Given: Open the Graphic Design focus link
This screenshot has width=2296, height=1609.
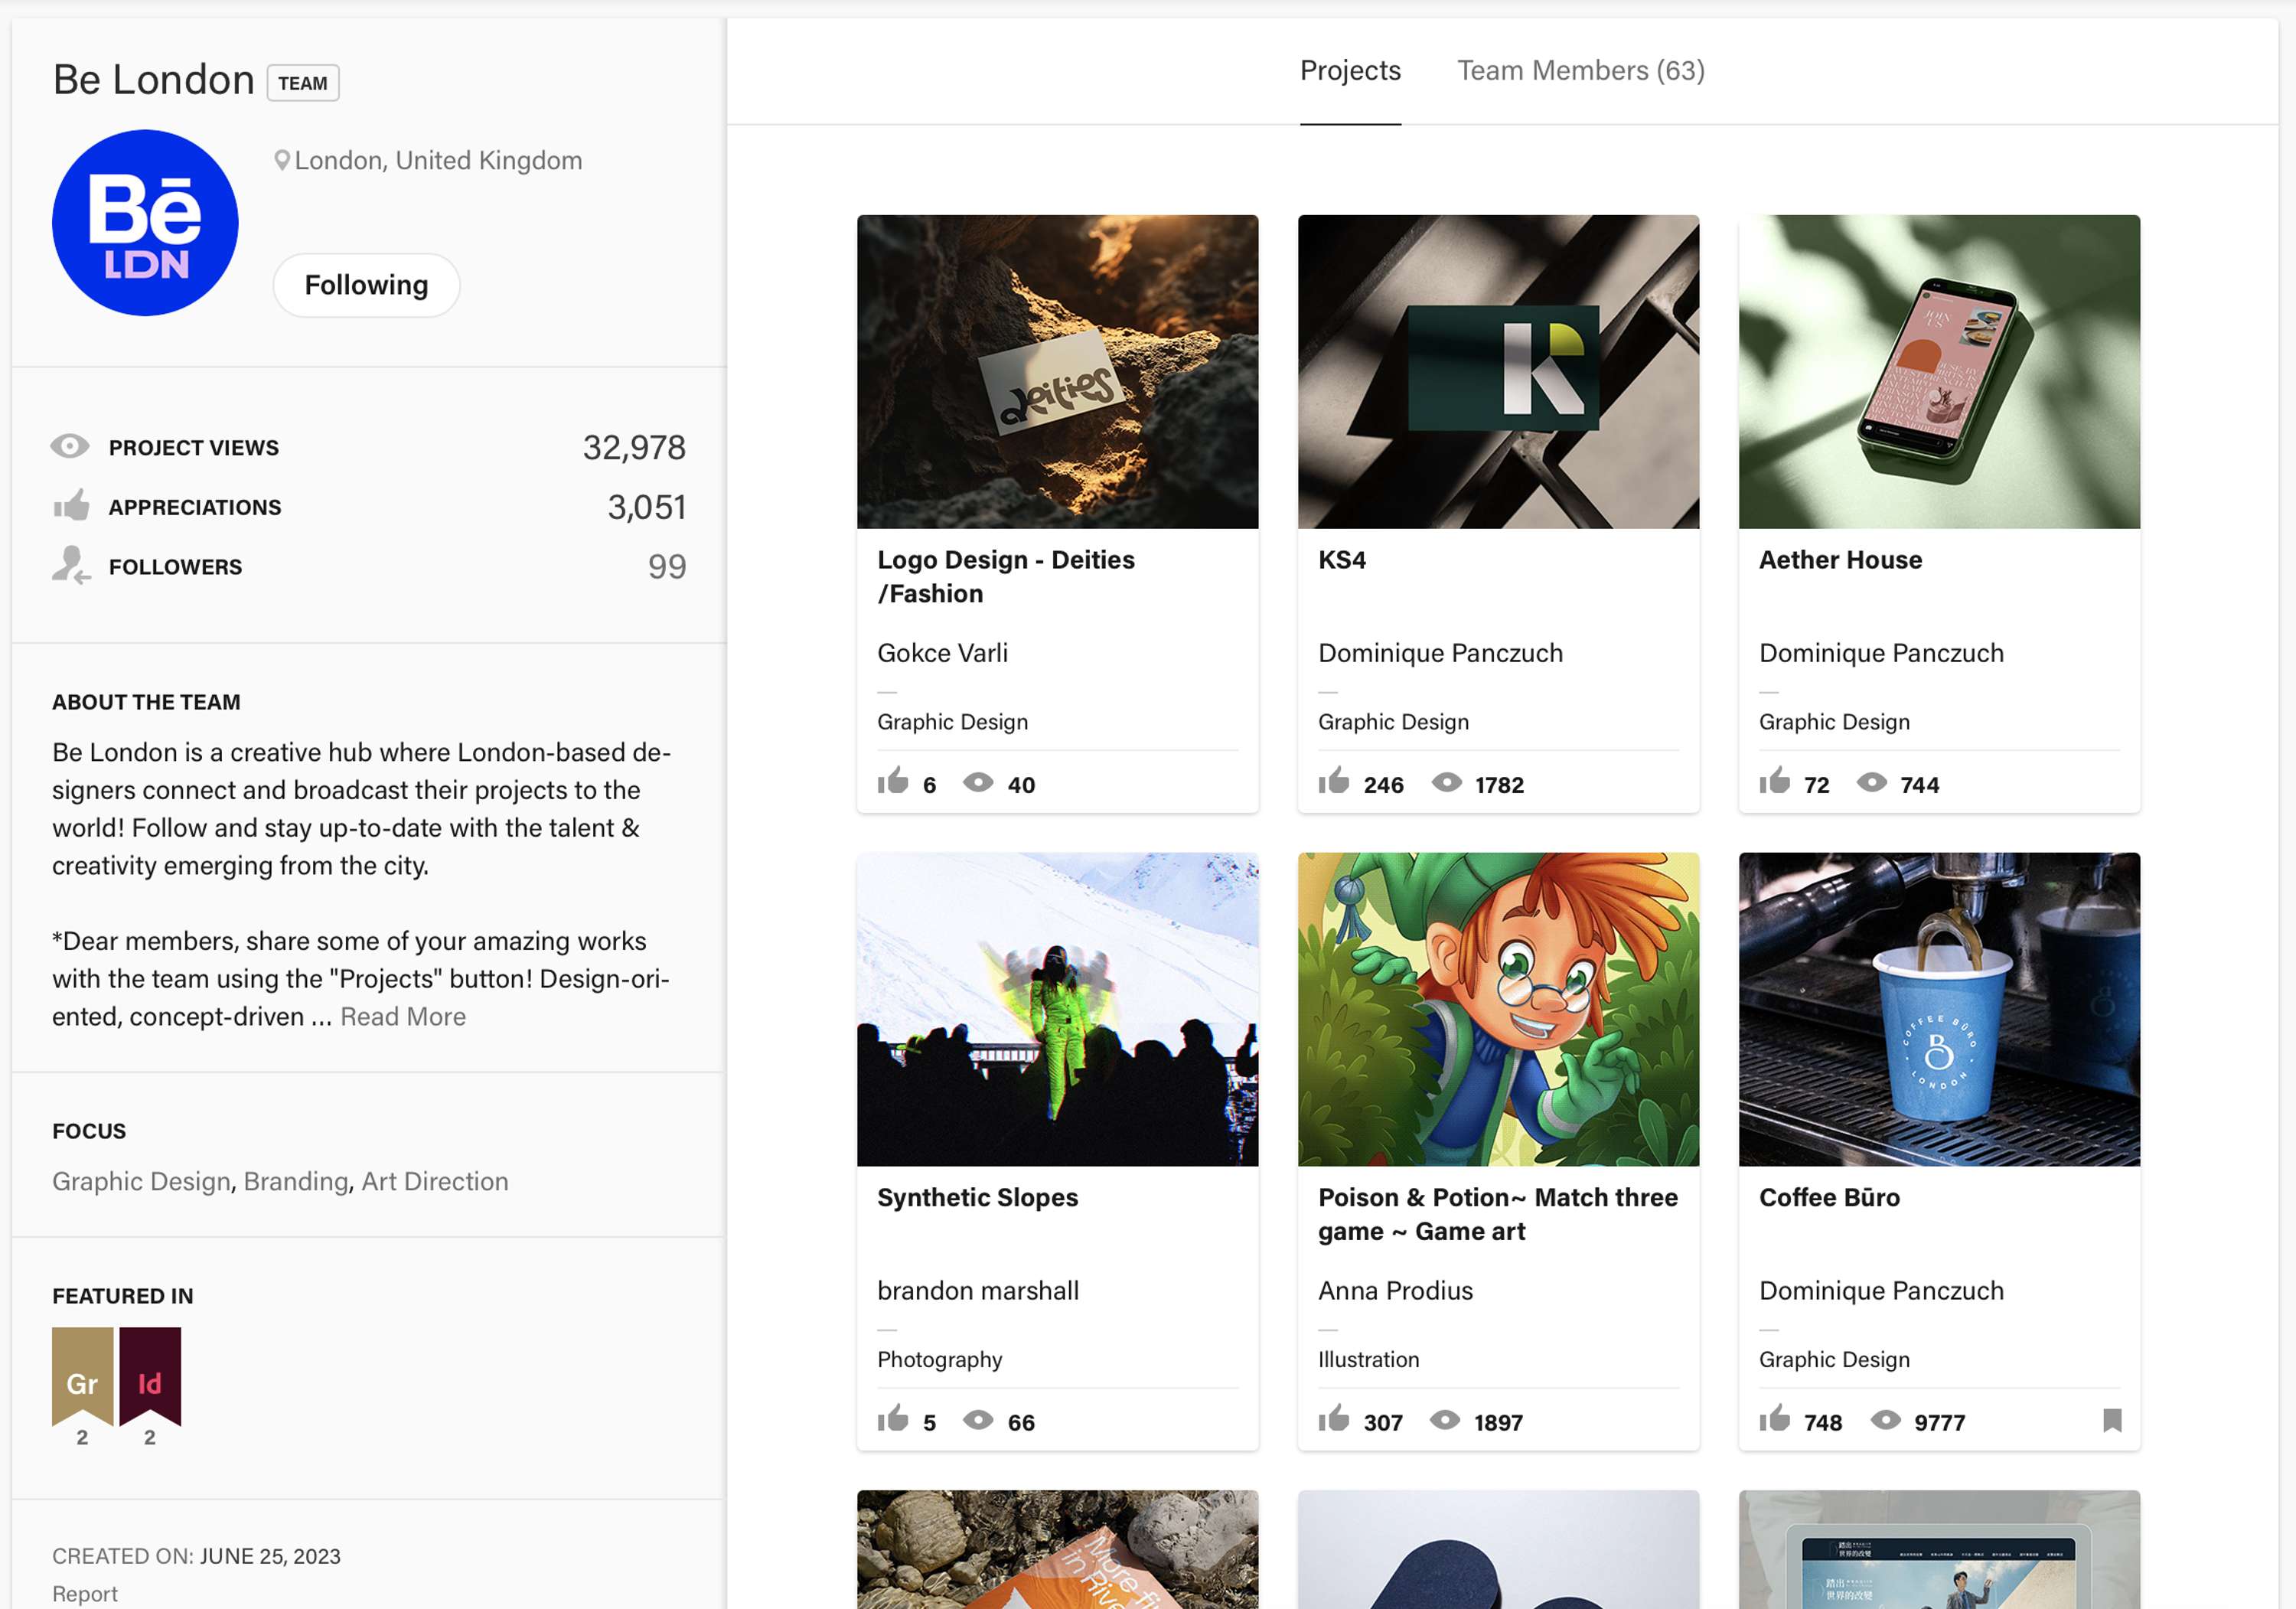Looking at the screenshot, I should point(141,1182).
